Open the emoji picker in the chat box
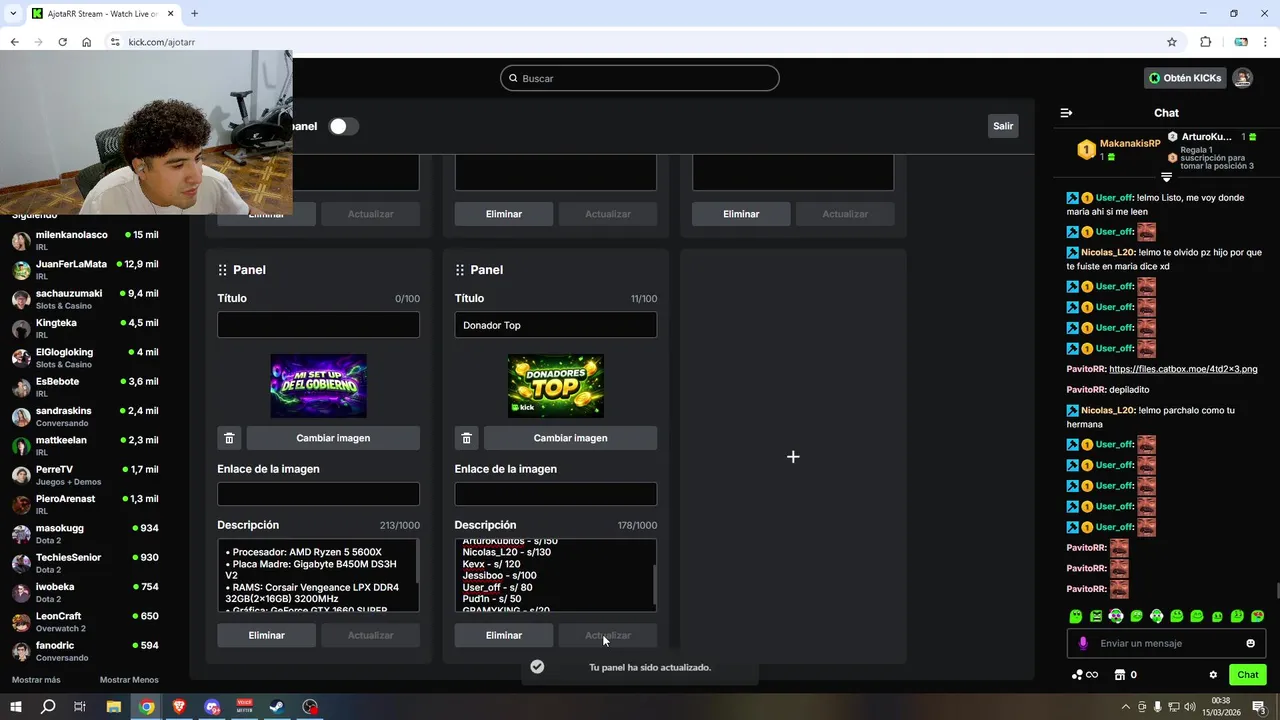This screenshot has height=720, width=1280. 1250,643
